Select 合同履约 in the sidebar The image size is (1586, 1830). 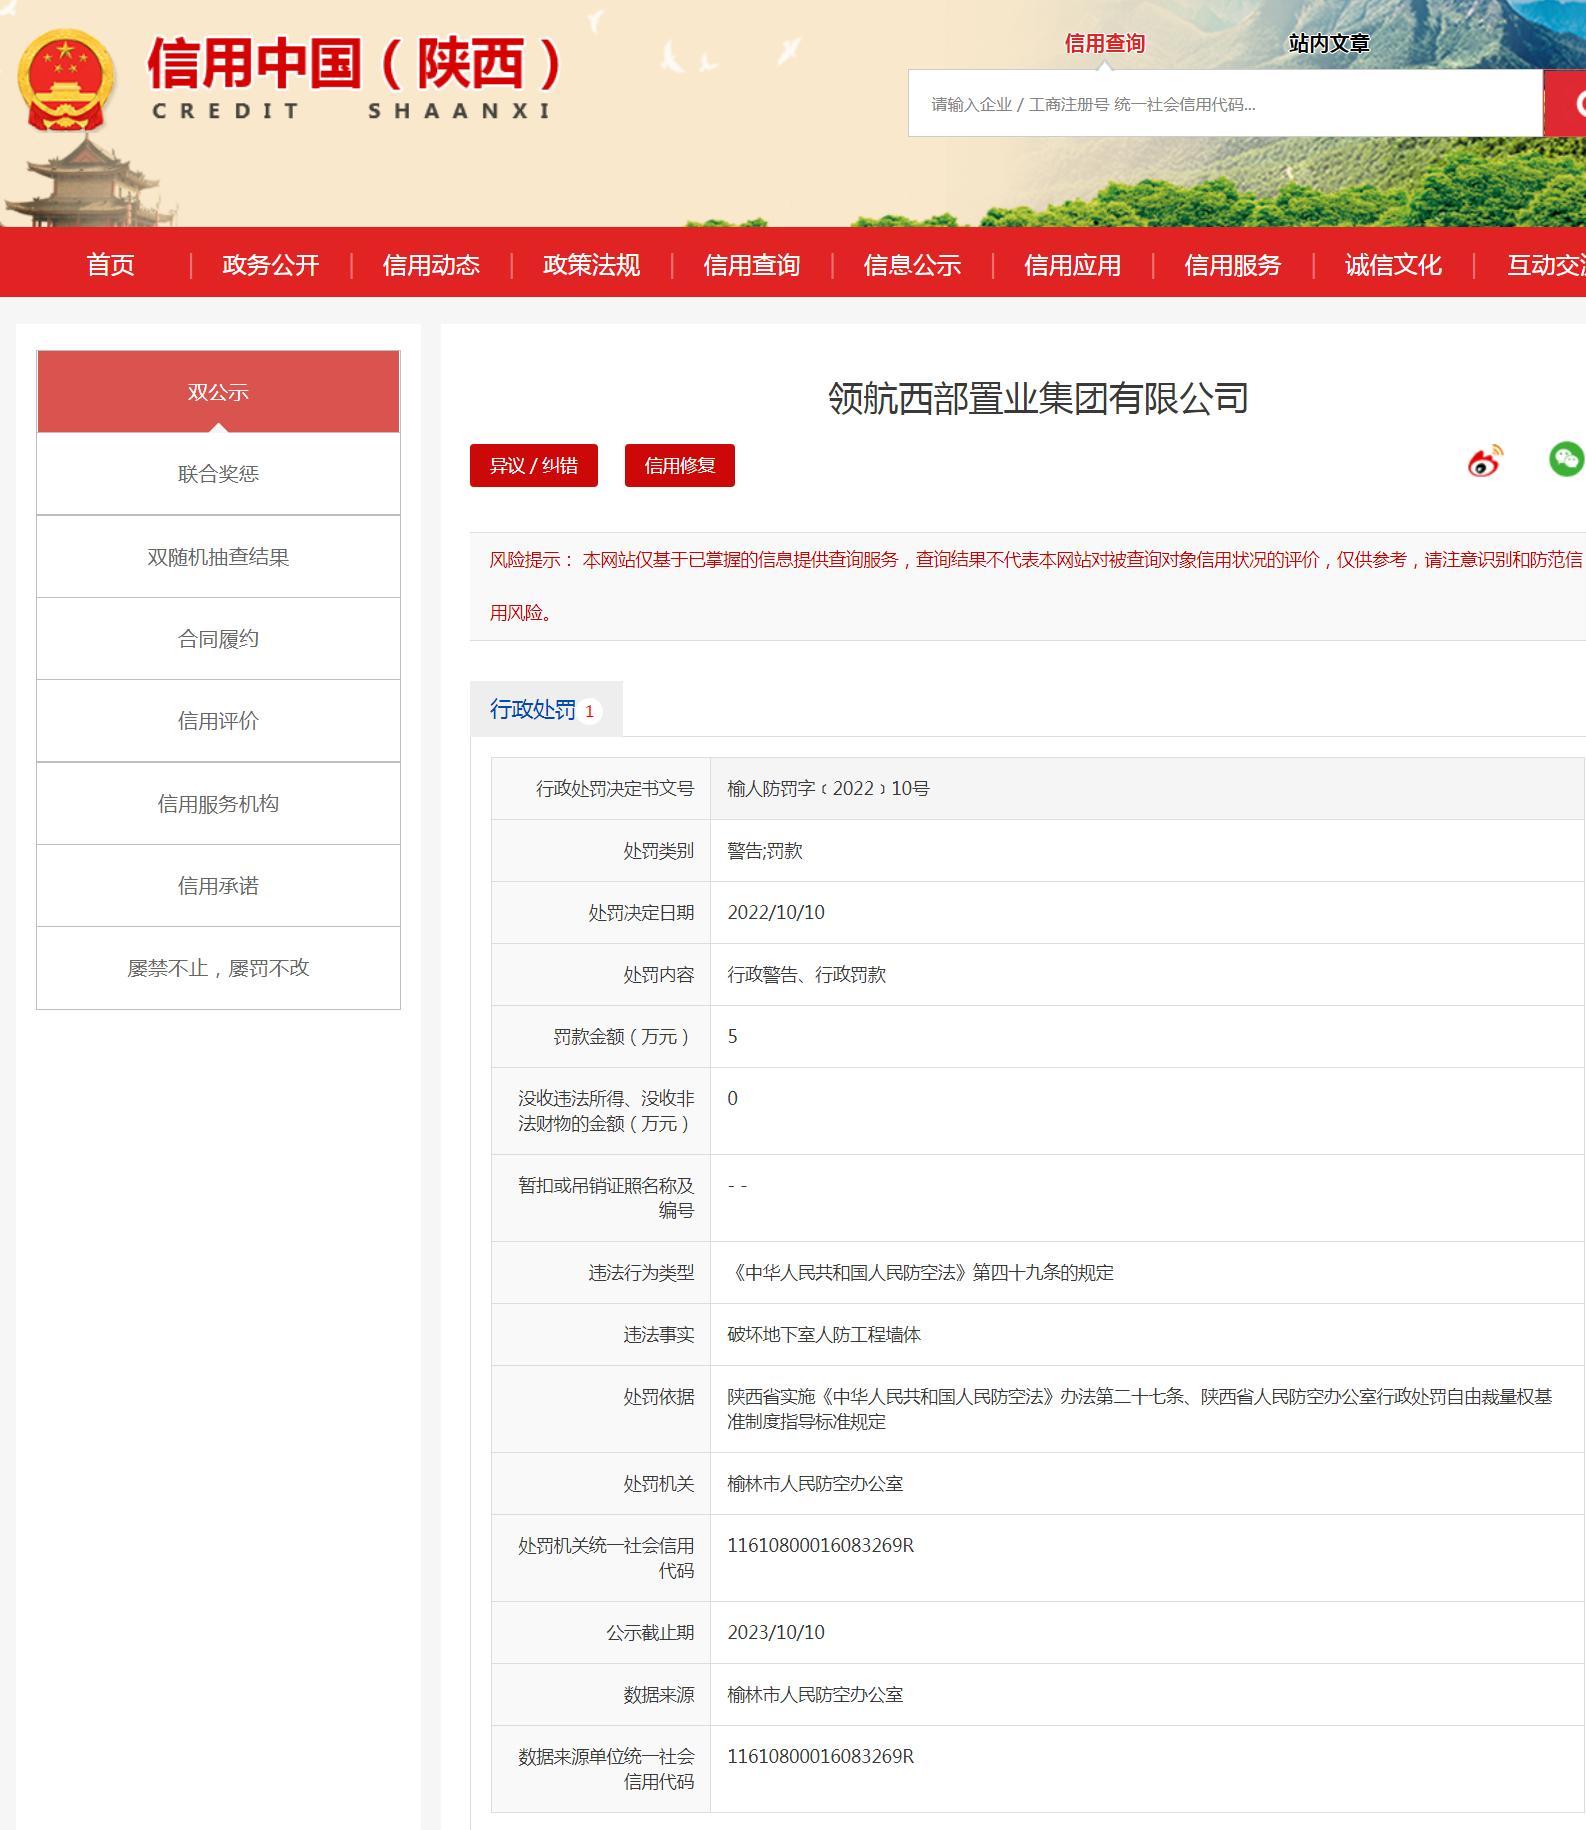tap(218, 639)
